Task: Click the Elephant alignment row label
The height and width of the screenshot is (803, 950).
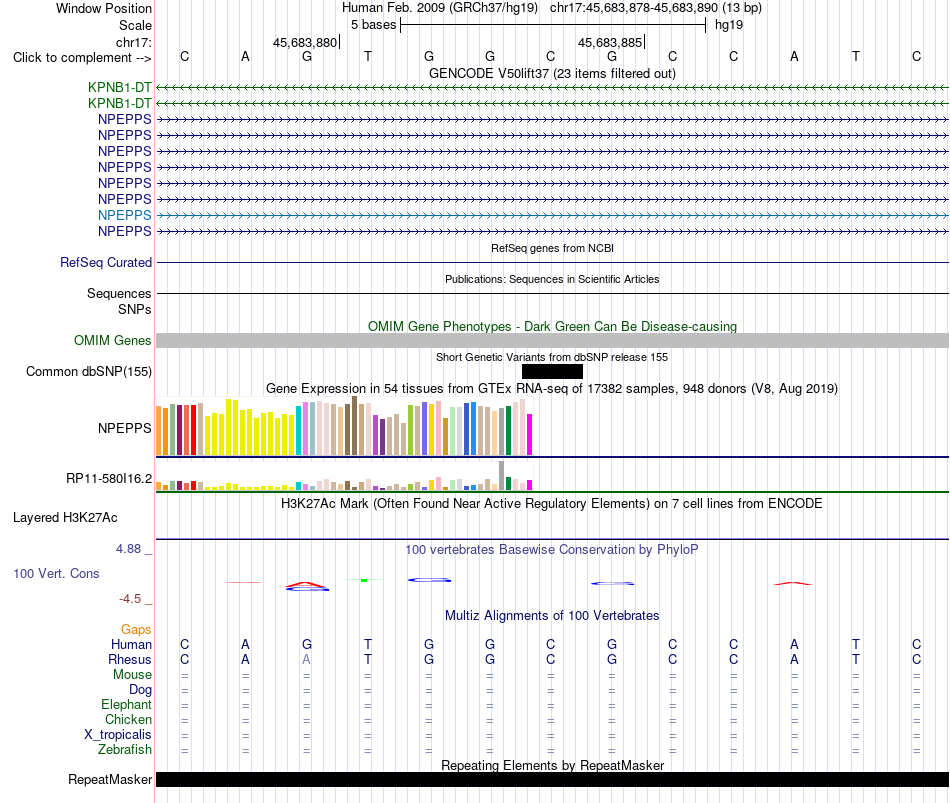Action: coord(126,705)
